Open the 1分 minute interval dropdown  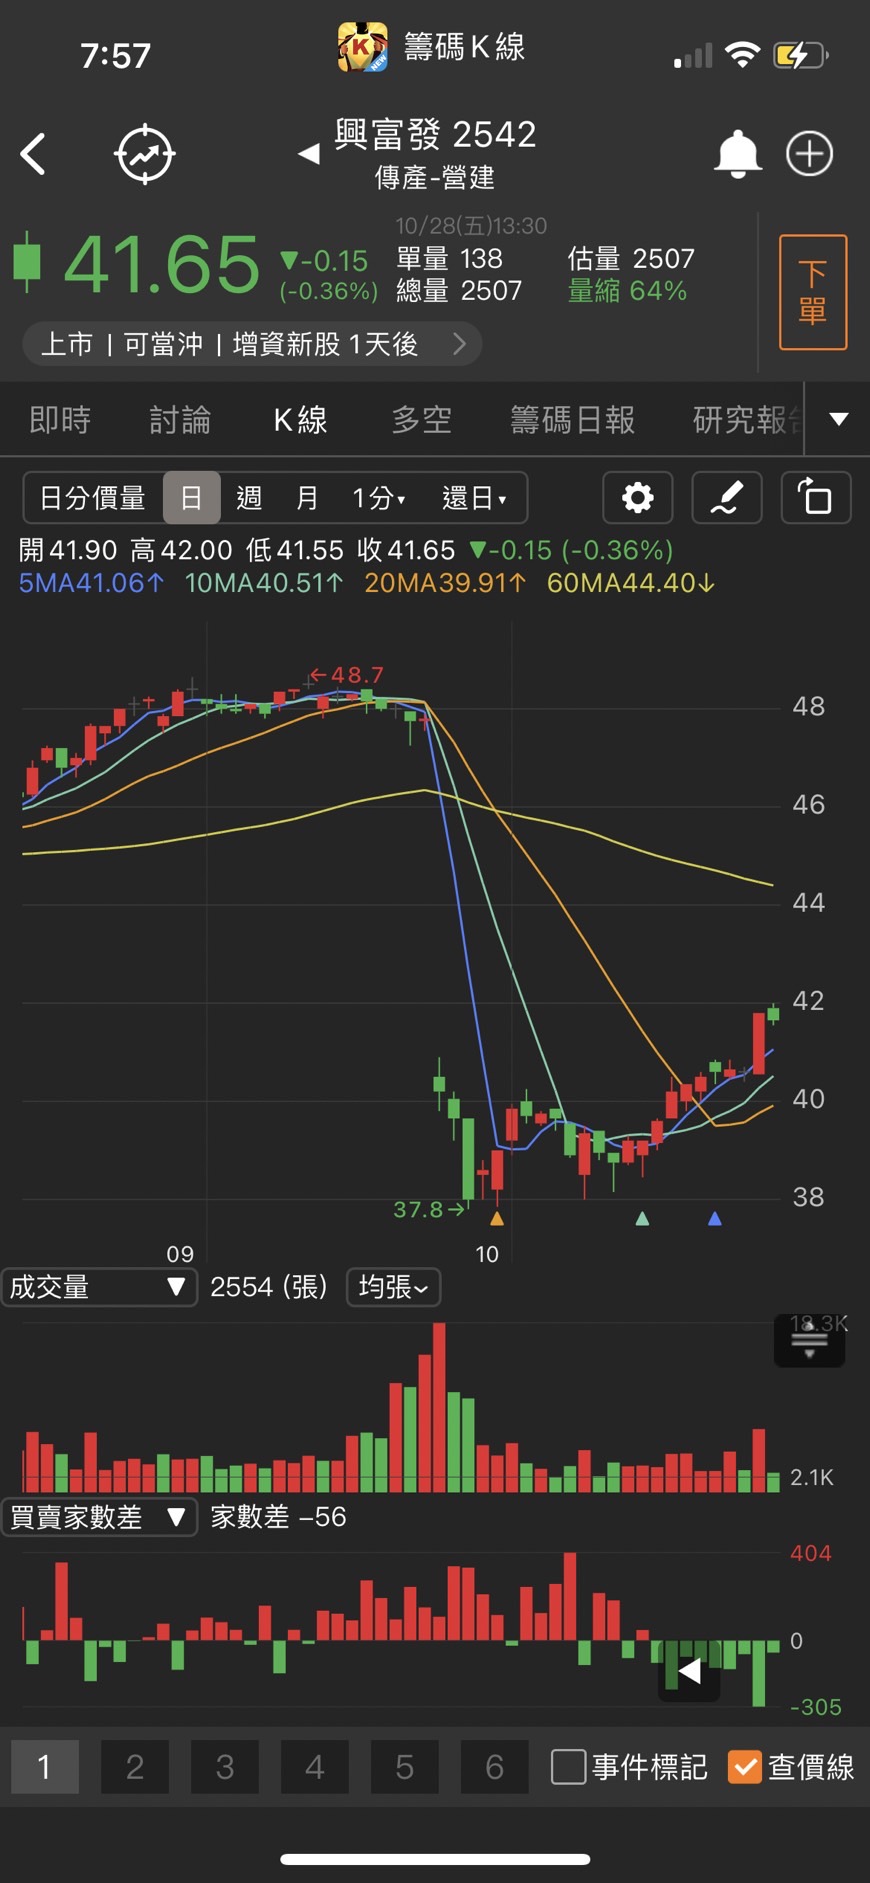tap(379, 497)
